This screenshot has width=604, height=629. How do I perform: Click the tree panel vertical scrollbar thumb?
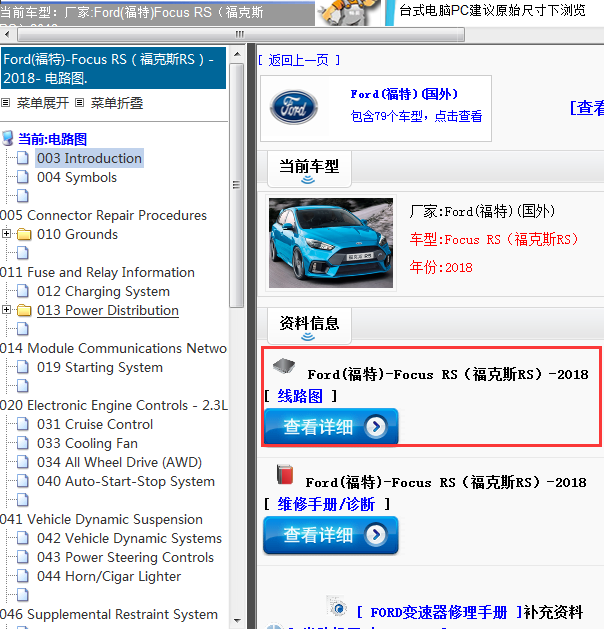[x=237, y=185]
